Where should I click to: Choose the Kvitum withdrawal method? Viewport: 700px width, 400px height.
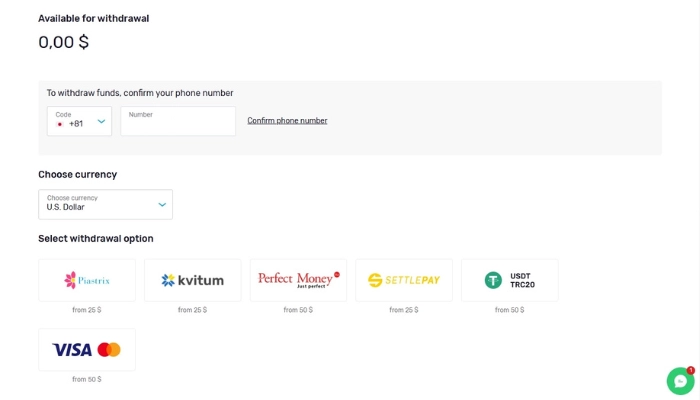click(192, 280)
